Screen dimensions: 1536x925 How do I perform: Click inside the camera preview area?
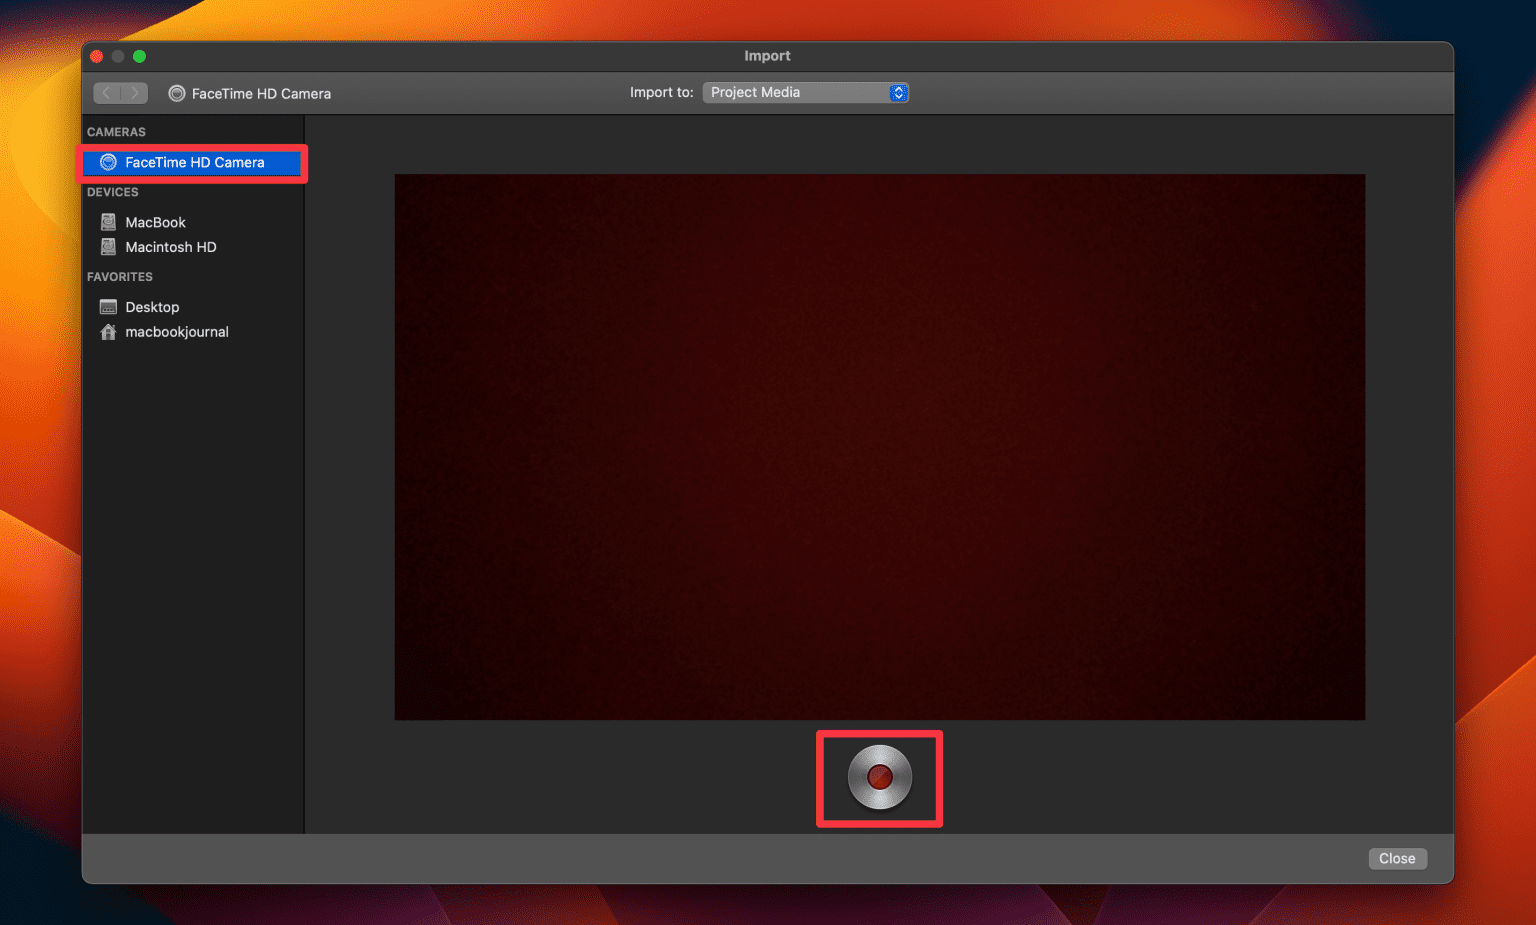[x=880, y=447]
